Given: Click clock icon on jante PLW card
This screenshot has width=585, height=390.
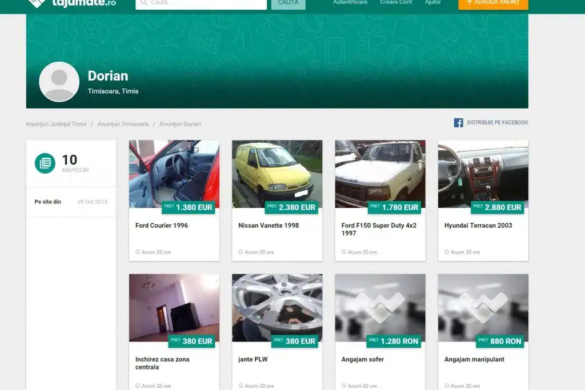Looking at the screenshot, I should click(241, 386).
